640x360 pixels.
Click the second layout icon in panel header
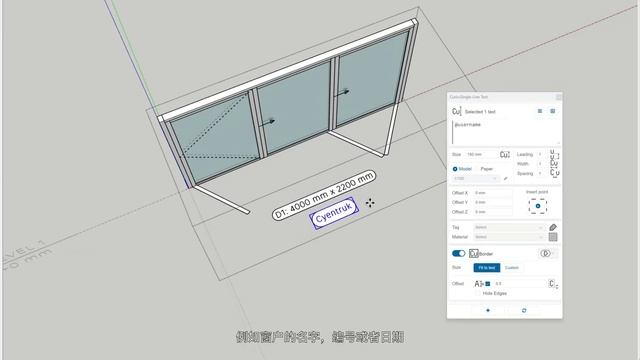[x=553, y=111]
